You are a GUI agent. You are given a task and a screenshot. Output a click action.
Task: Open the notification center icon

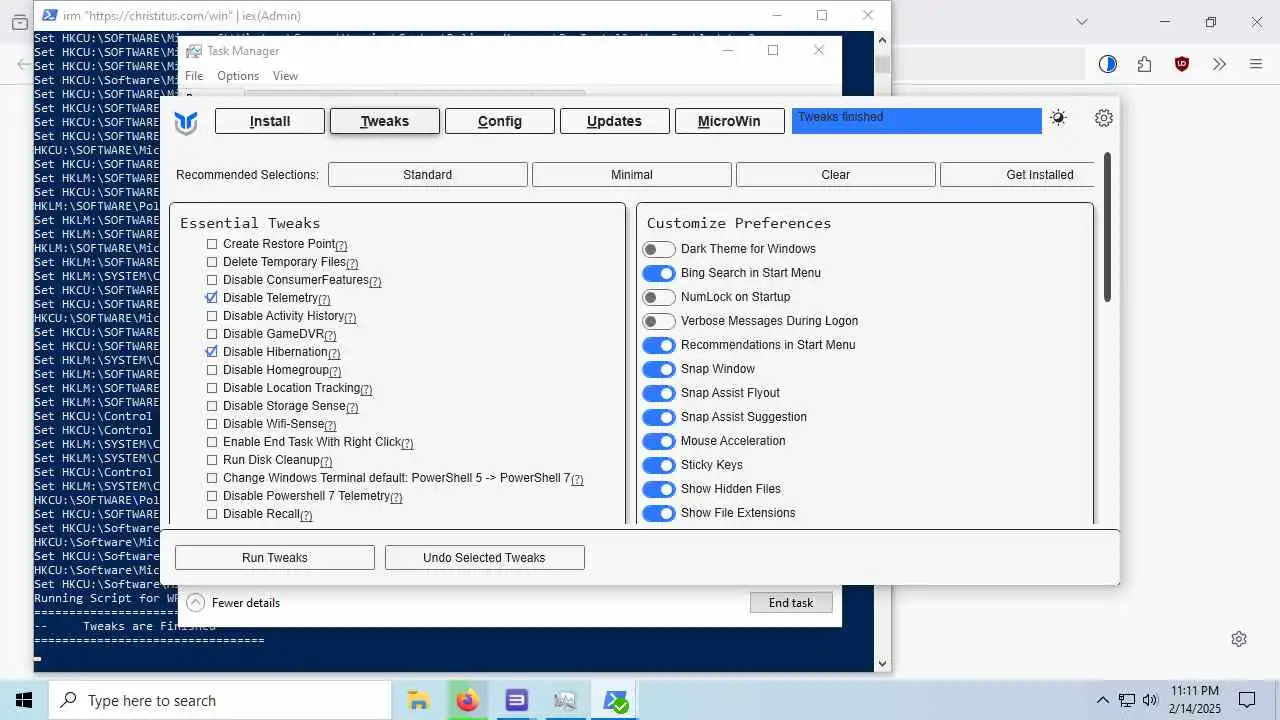[x=1247, y=700]
